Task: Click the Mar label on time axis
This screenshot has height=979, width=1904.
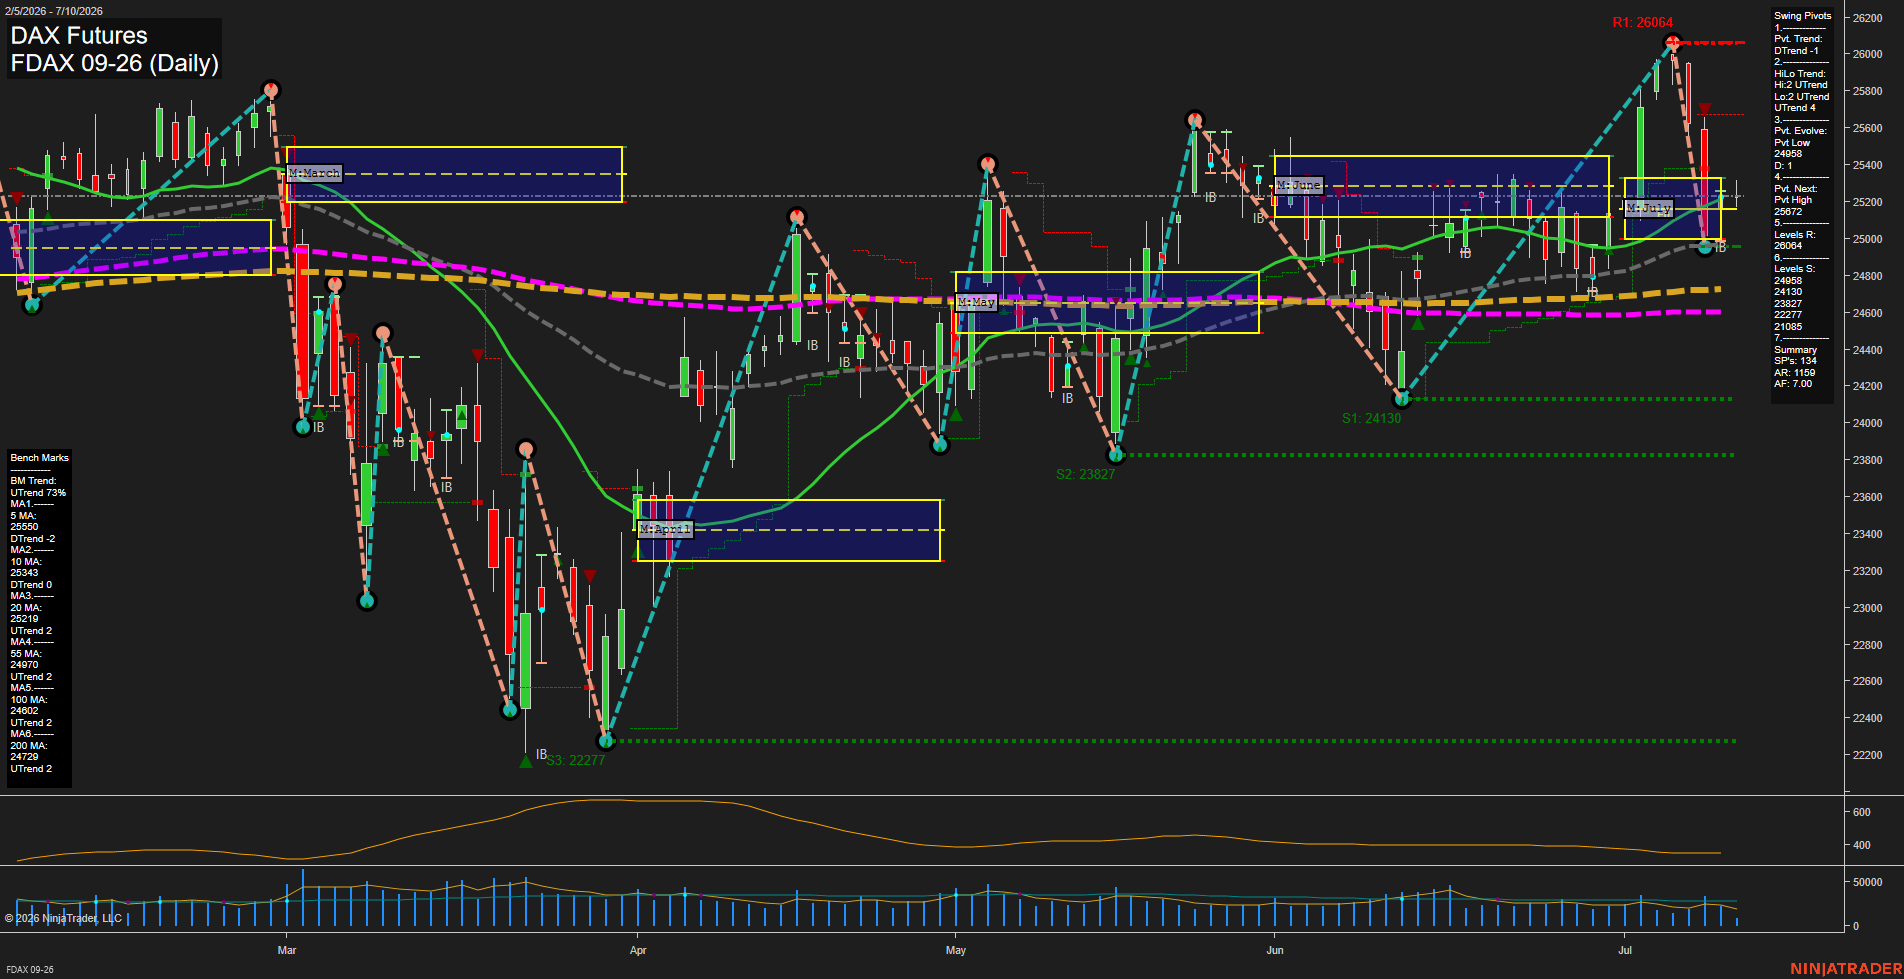Action: click(287, 950)
